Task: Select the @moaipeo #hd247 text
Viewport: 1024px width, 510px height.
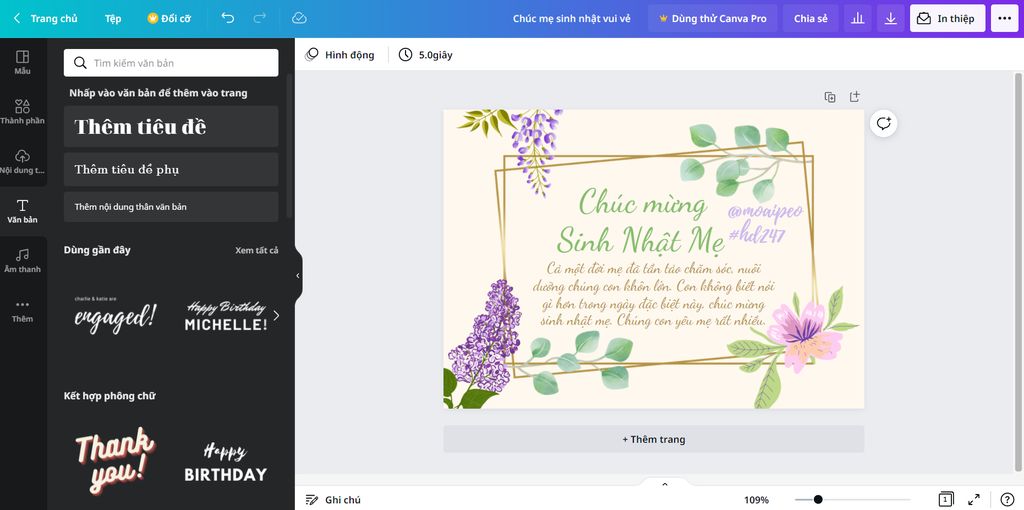Action: [x=765, y=223]
